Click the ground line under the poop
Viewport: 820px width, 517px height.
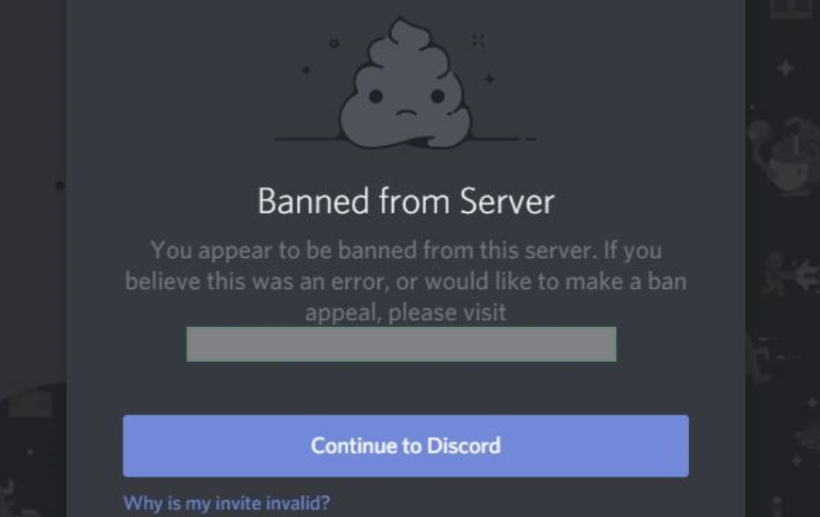click(x=405, y=139)
